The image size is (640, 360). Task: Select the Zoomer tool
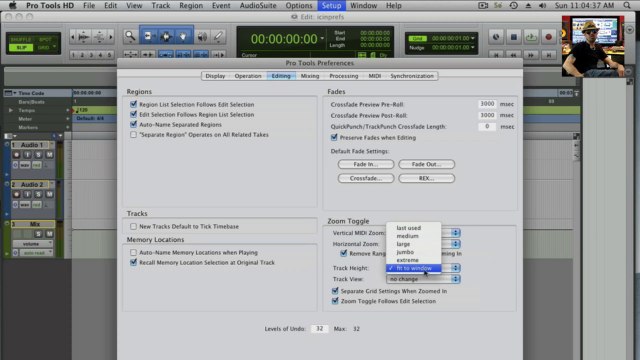[x=130, y=36]
